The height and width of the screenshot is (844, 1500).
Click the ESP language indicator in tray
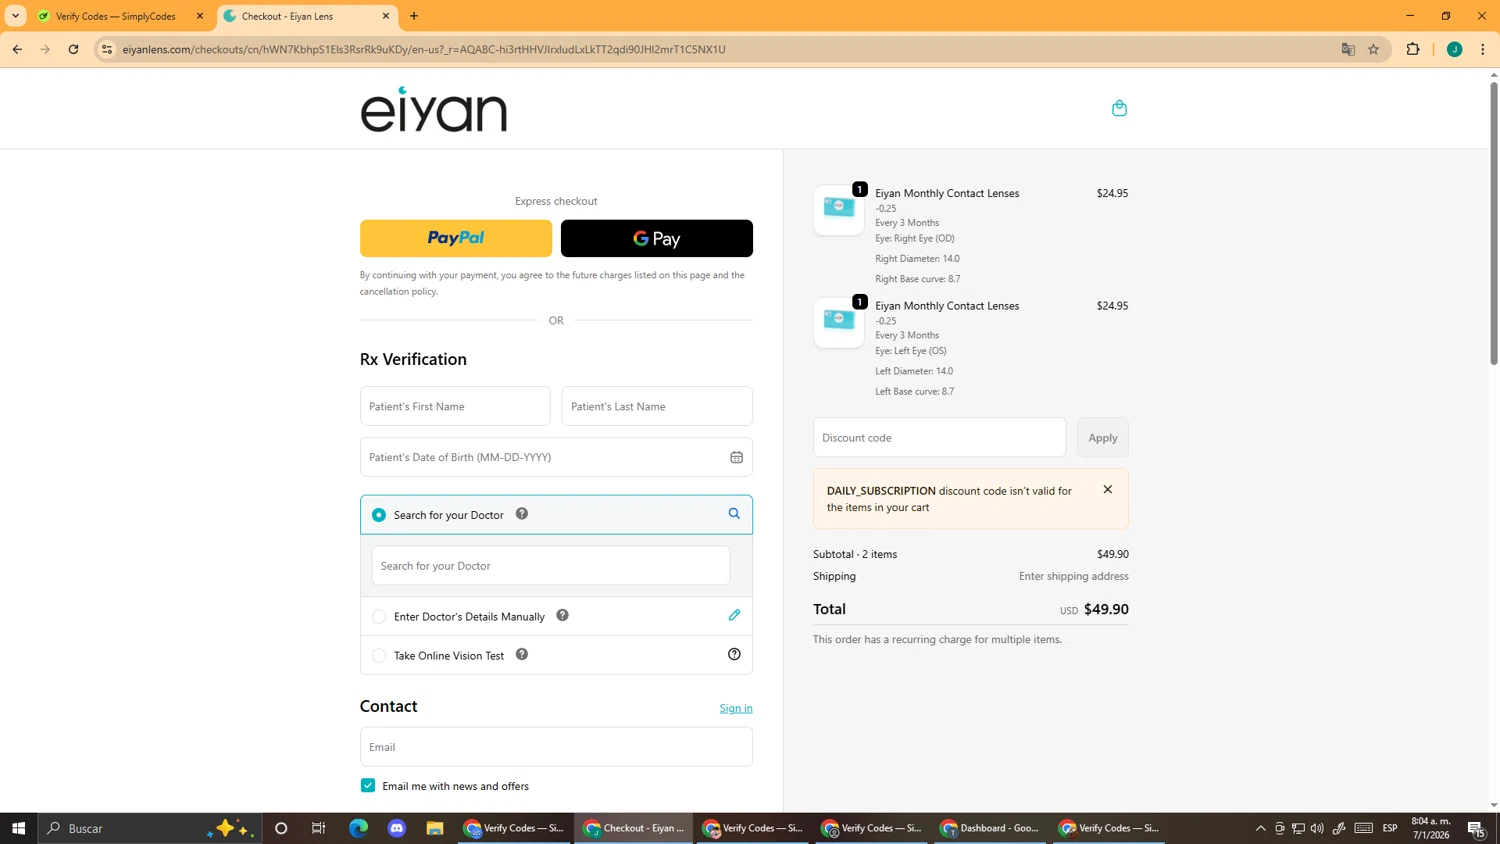(x=1390, y=828)
